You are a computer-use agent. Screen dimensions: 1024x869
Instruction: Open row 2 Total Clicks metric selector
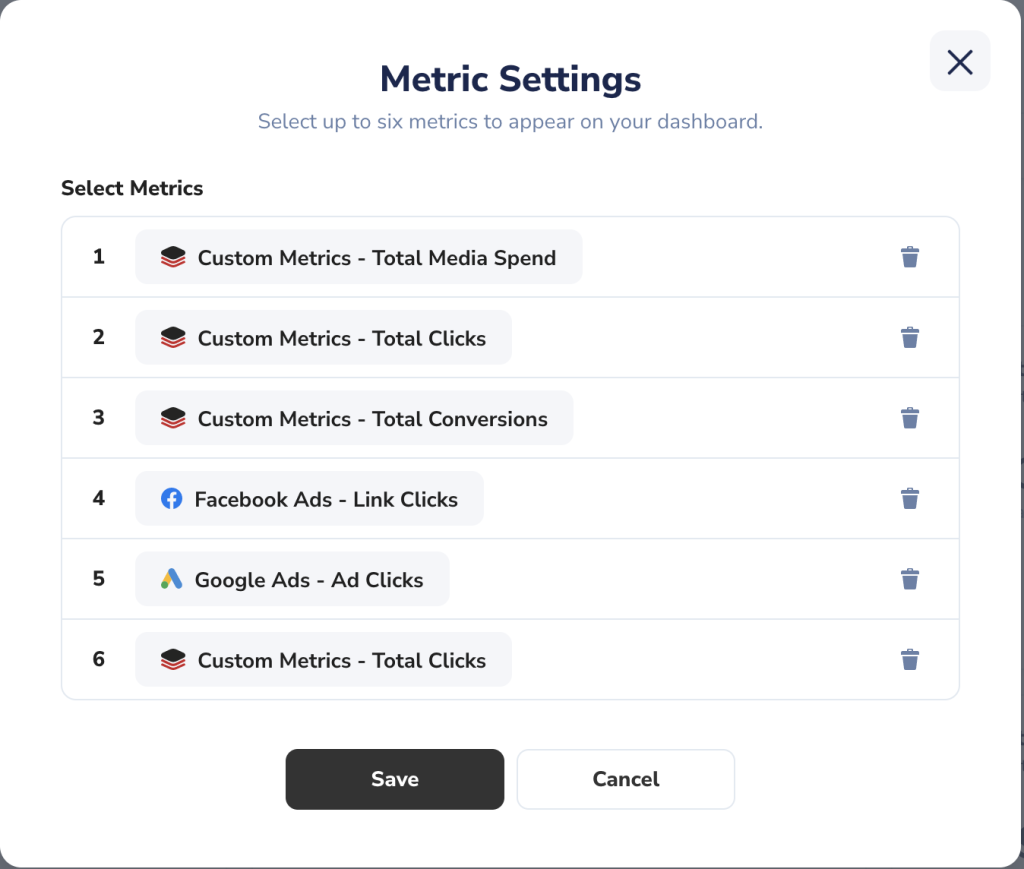click(x=323, y=338)
